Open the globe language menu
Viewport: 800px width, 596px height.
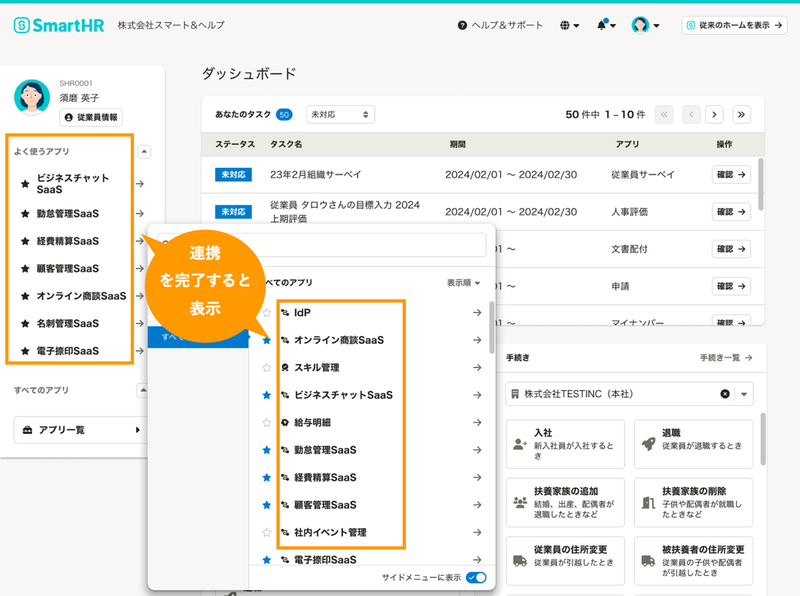(569, 25)
